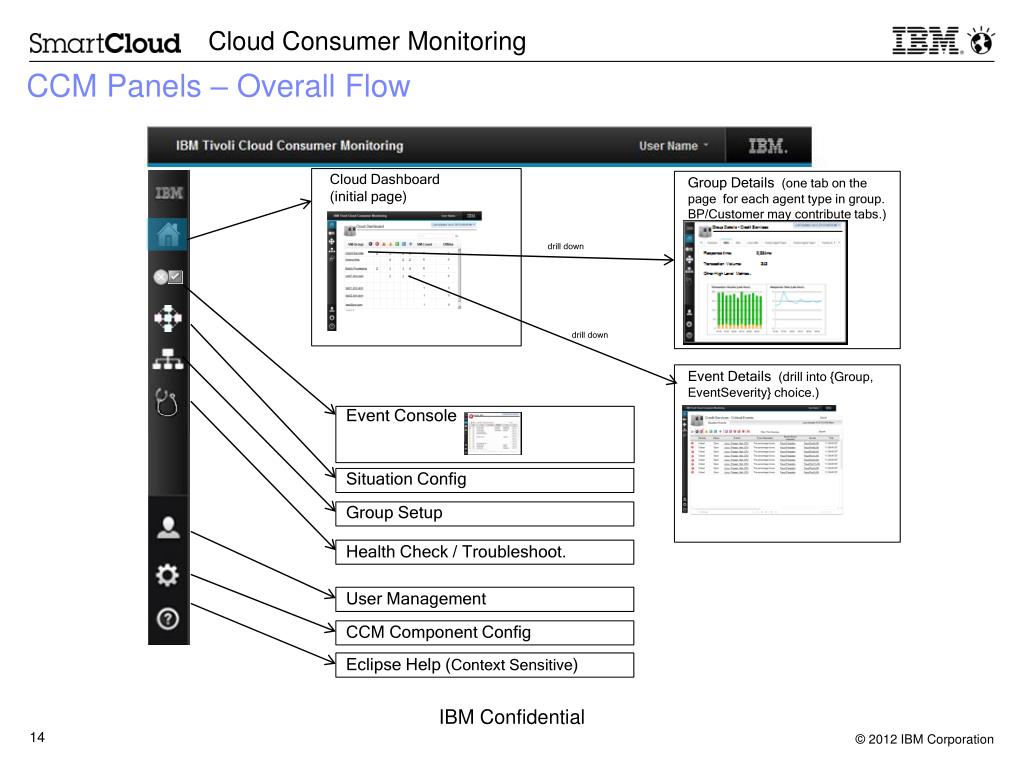Open the Health Check stethoscope icon
This screenshot has width=1024, height=768.
tap(167, 402)
